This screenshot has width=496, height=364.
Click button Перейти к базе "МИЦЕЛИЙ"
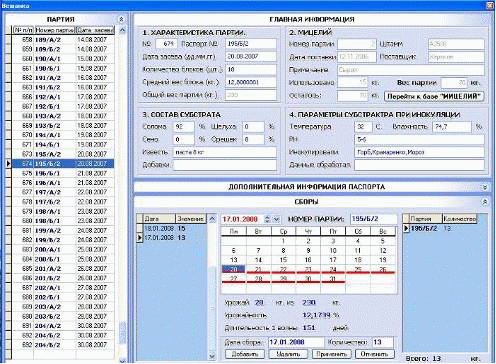pos(434,96)
